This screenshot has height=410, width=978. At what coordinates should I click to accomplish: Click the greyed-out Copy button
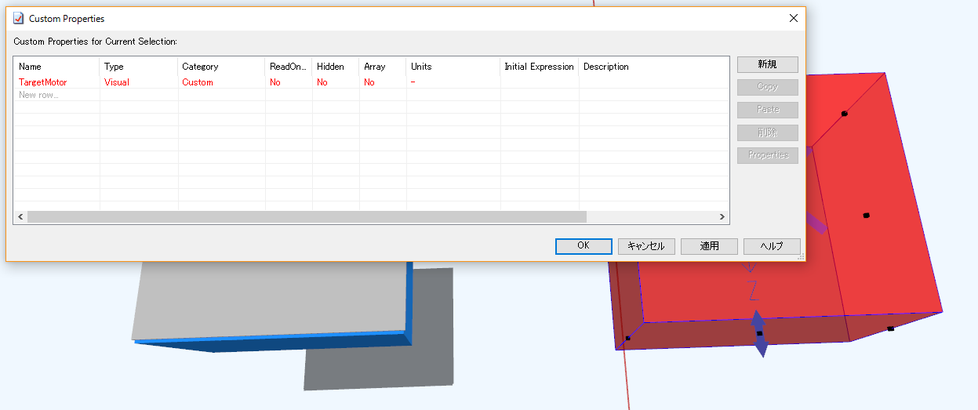click(767, 87)
